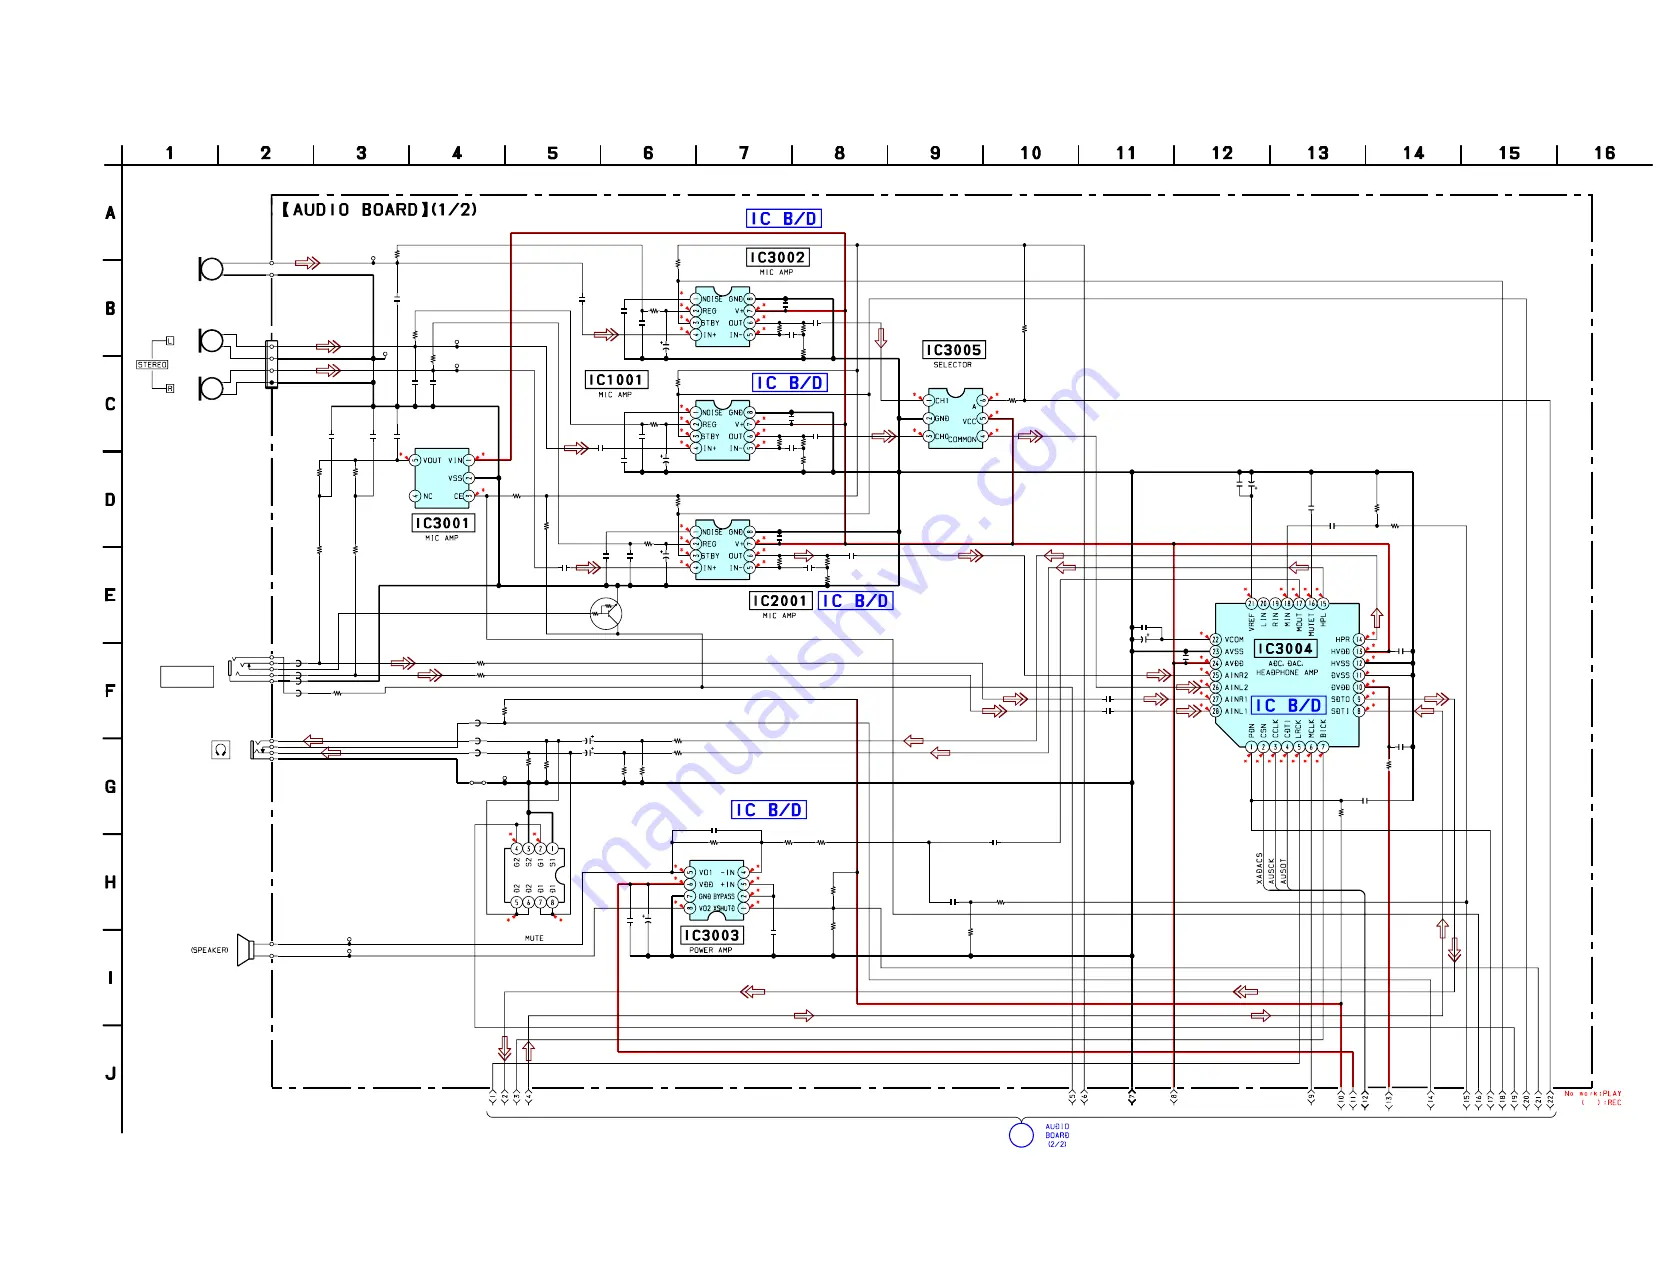Image resolution: width=1680 pixels, height=1263 pixels.
Task: Click the AUSDT signal label
Action: tap(1284, 872)
